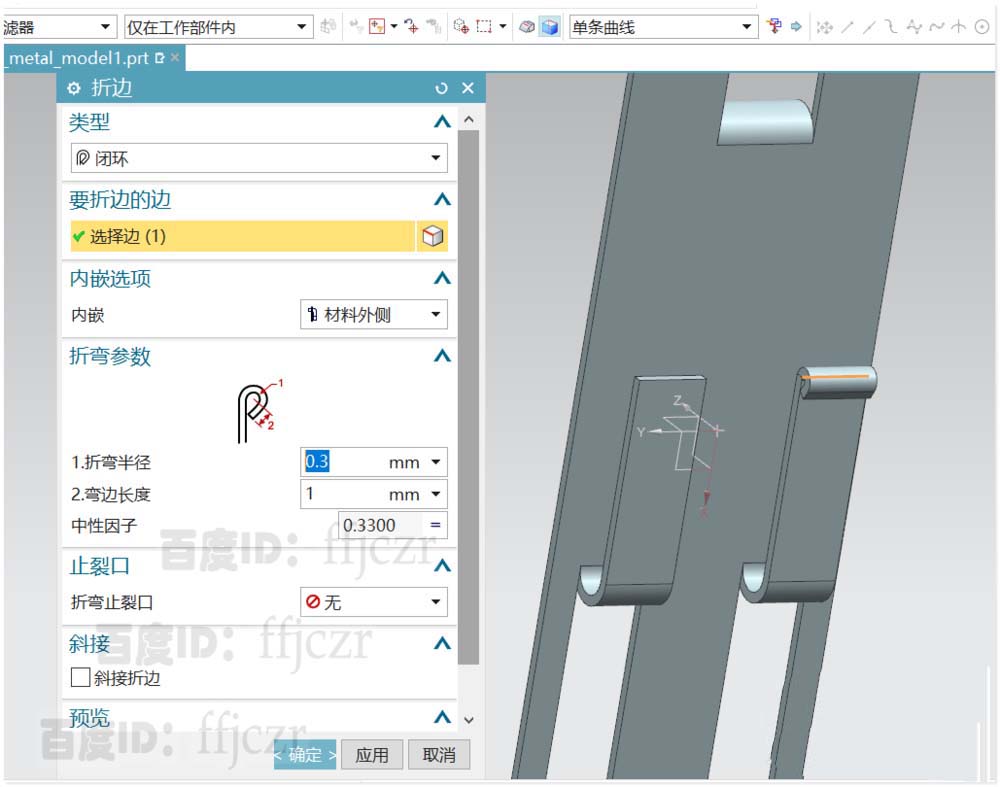1000x787 pixels.
Task: Collapse the 预览 section
Action: click(x=442, y=717)
